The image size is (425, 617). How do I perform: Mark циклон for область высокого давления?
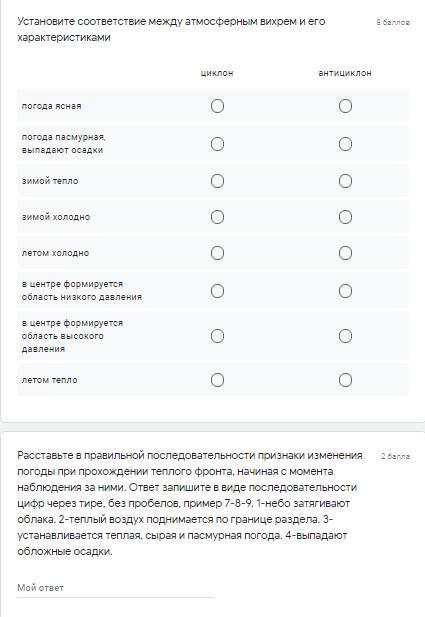(217, 336)
